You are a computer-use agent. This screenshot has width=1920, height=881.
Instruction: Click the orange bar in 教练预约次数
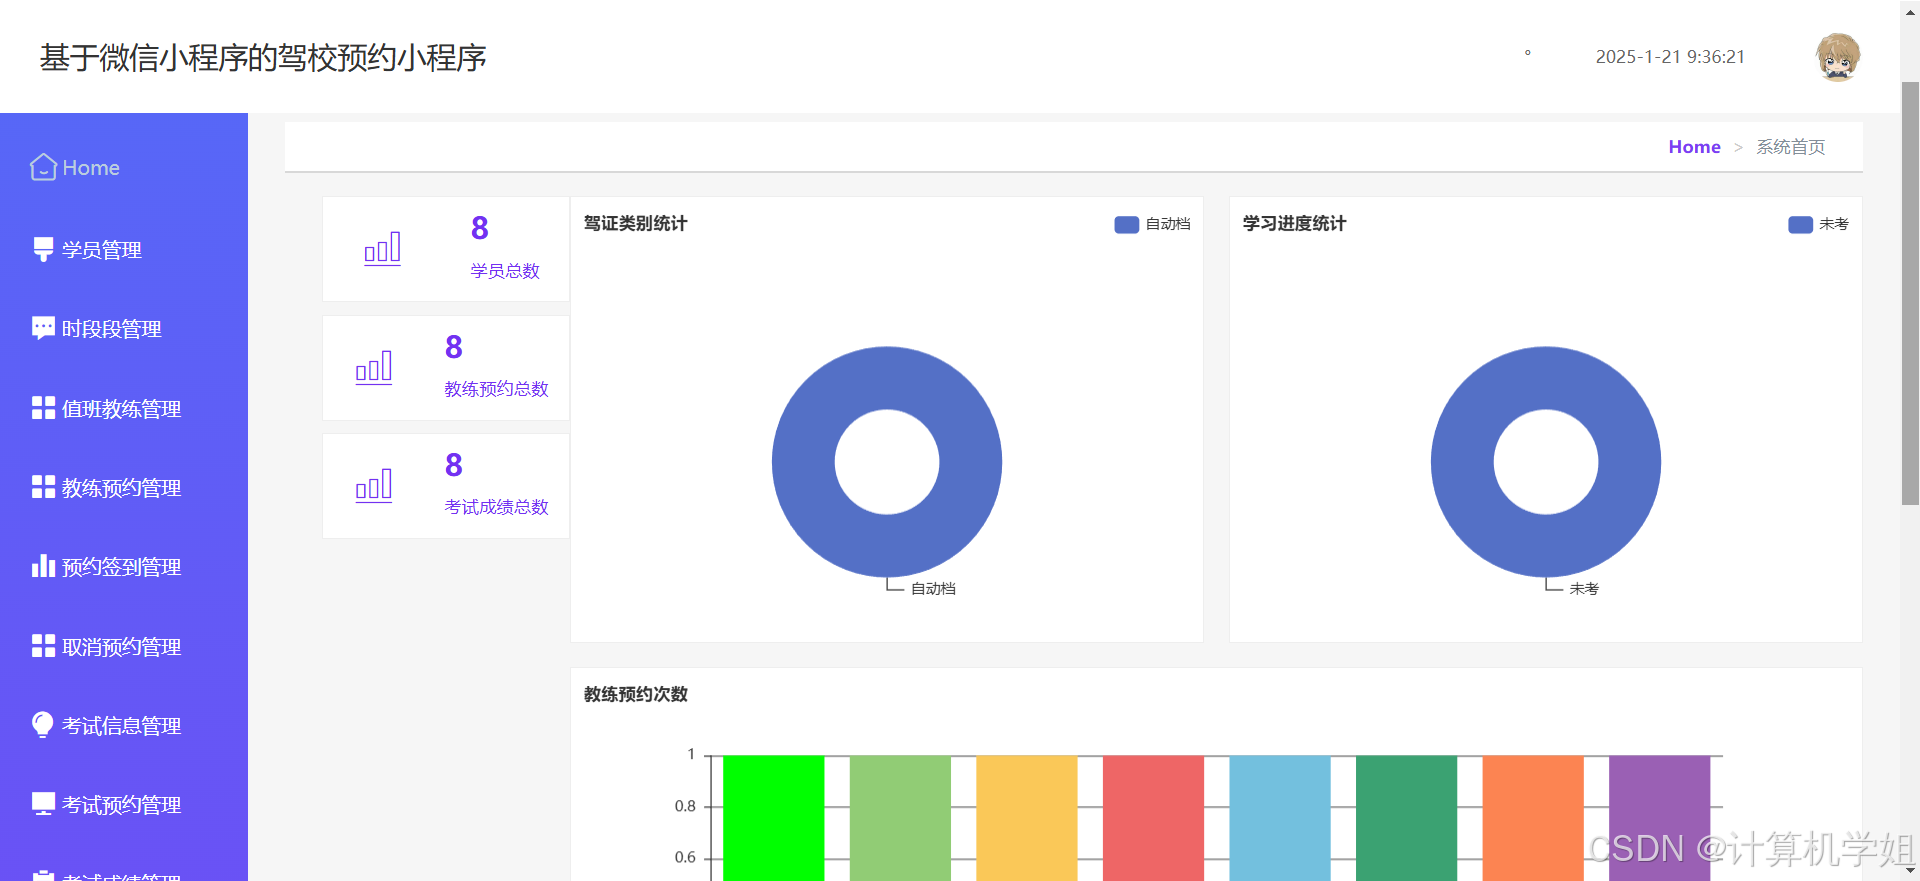tap(1533, 818)
